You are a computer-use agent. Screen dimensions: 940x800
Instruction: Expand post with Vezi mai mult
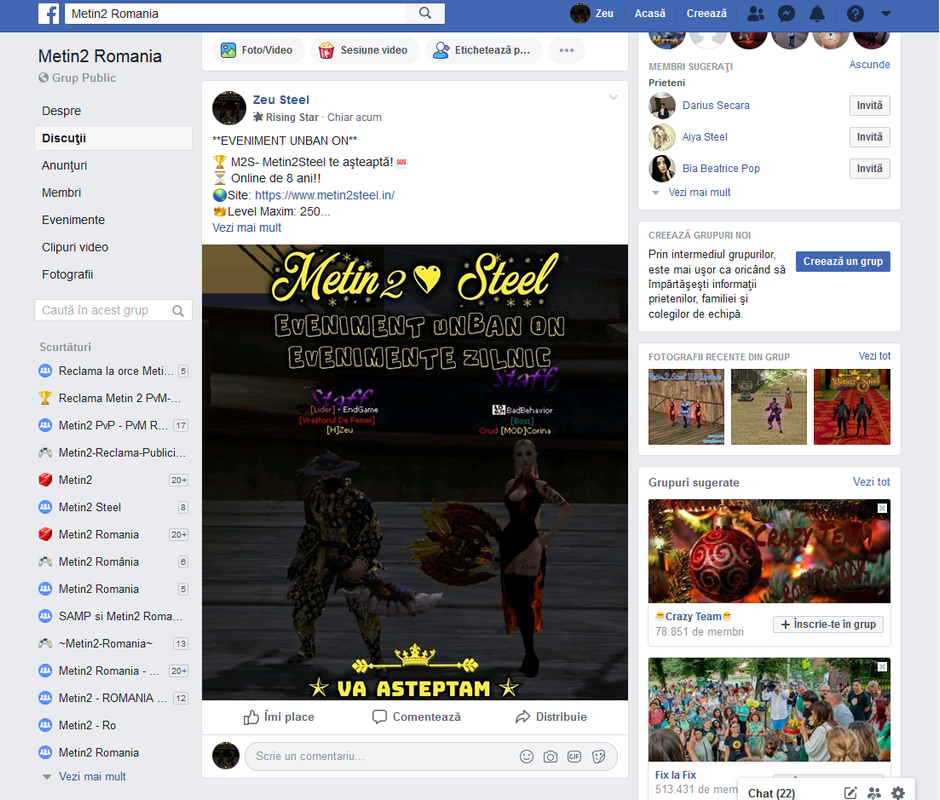(246, 228)
